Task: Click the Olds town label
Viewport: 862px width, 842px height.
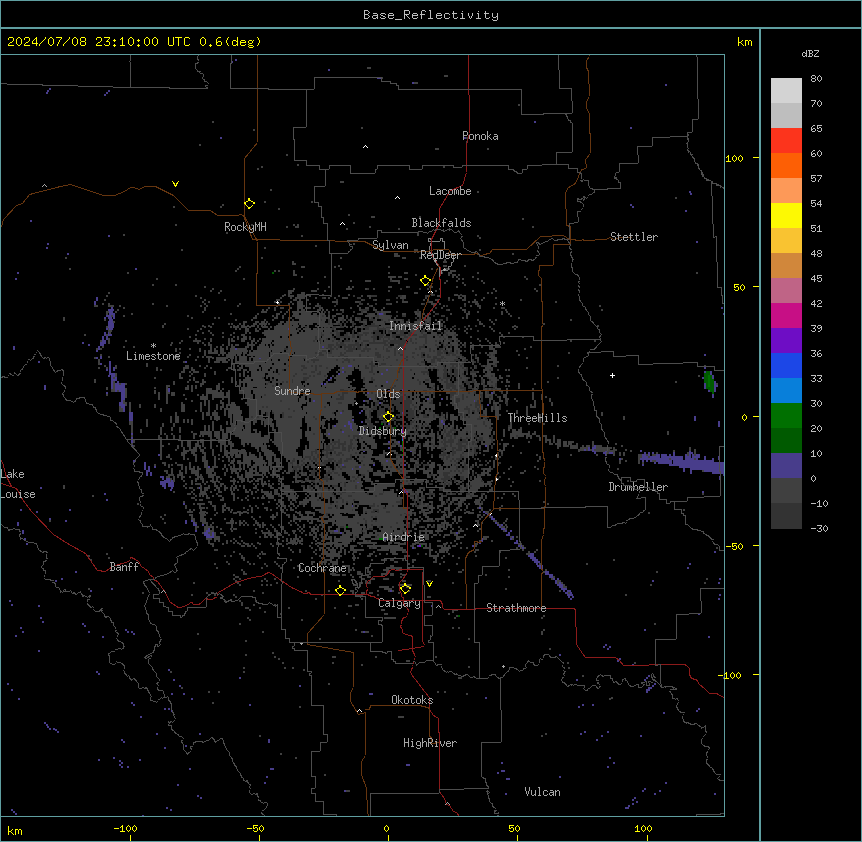Action: [x=388, y=394]
